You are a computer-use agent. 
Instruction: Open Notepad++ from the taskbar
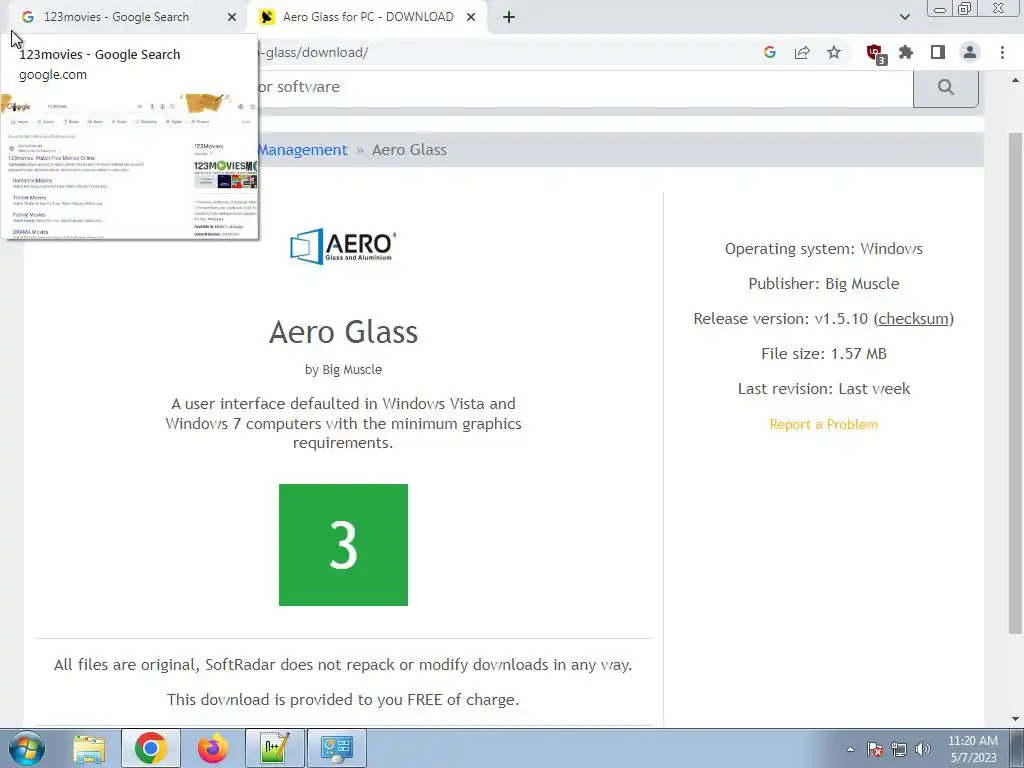[x=275, y=748]
